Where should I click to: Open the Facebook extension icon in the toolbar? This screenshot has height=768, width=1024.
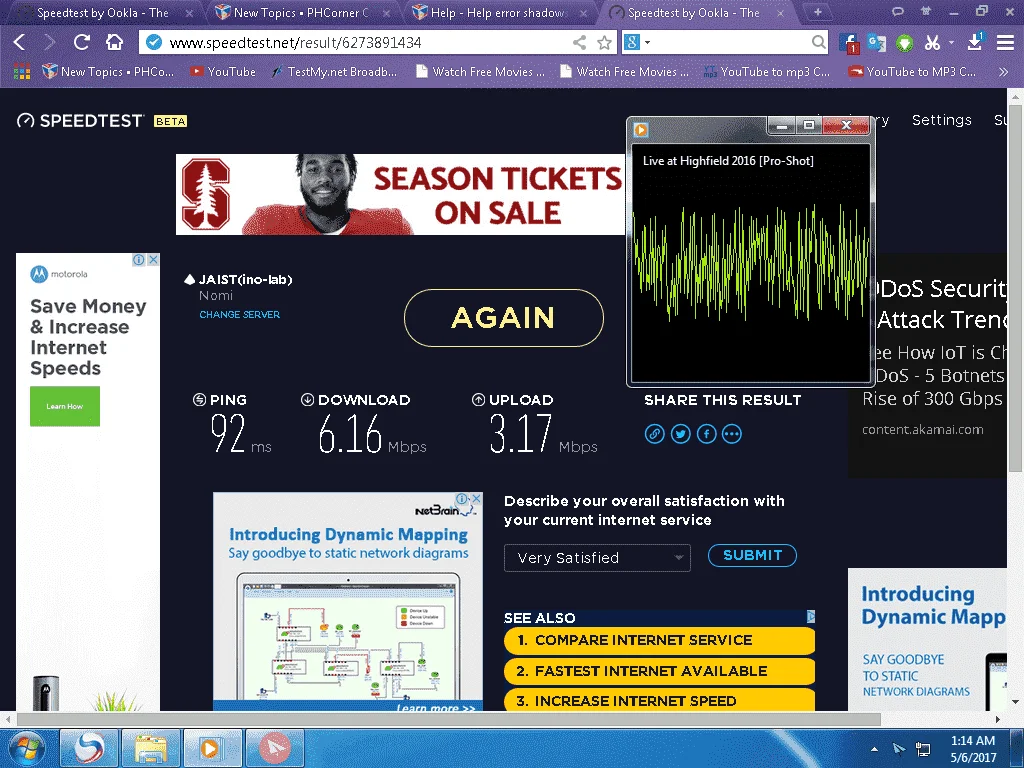(x=848, y=43)
